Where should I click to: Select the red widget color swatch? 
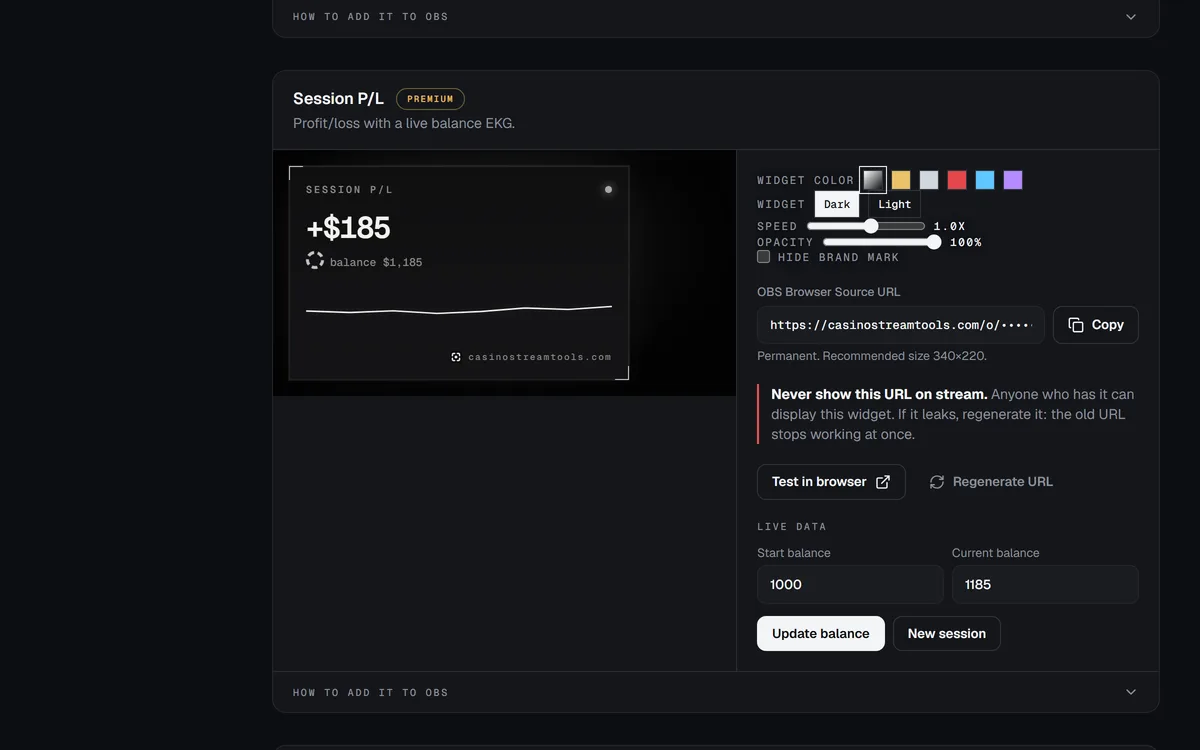(957, 180)
